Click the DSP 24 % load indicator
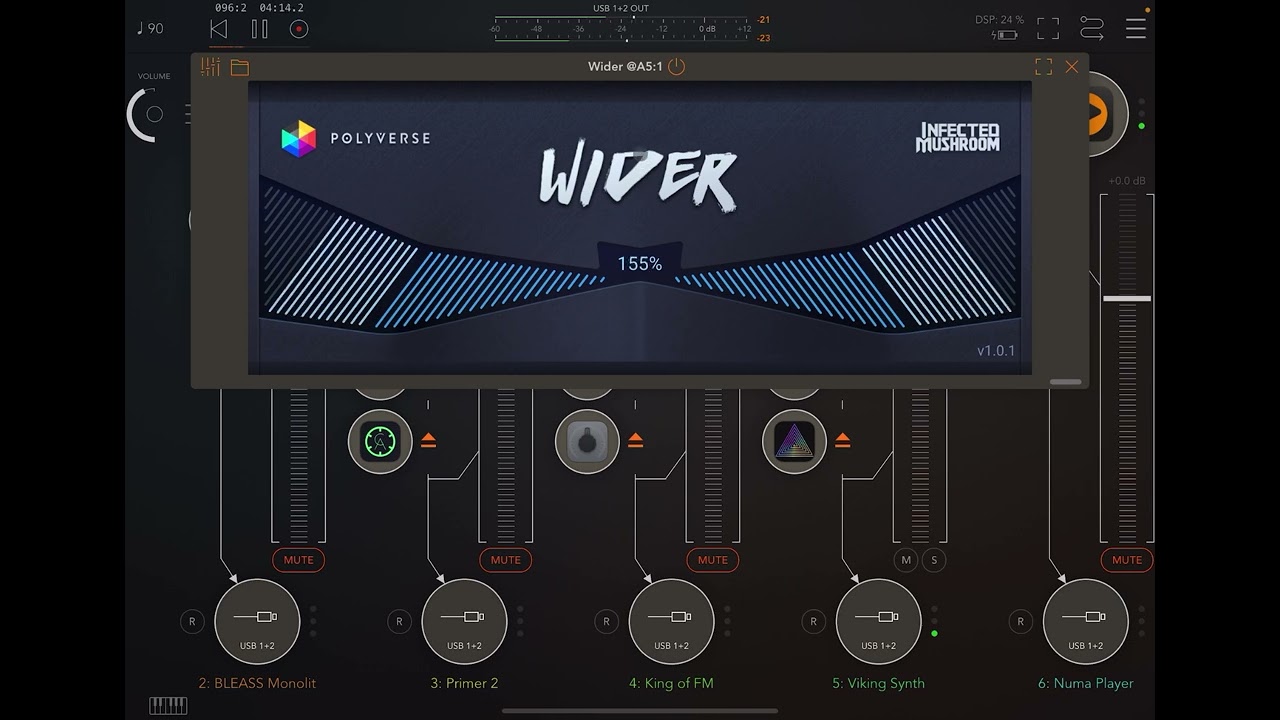Viewport: 1280px width, 720px height. pyautogui.click(x=999, y=20)
